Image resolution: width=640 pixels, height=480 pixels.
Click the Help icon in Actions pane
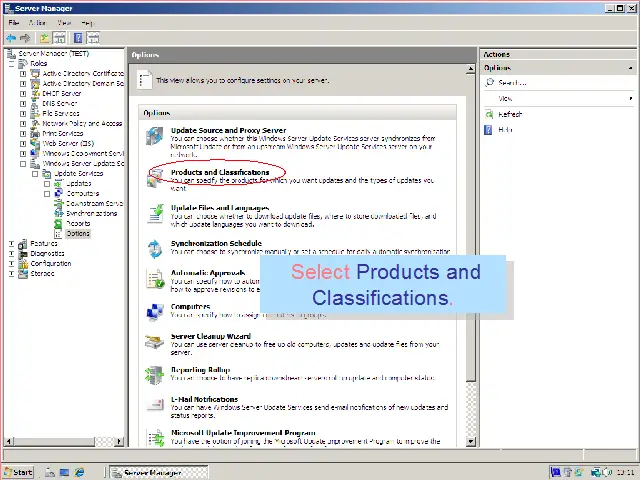pos(488,130)
